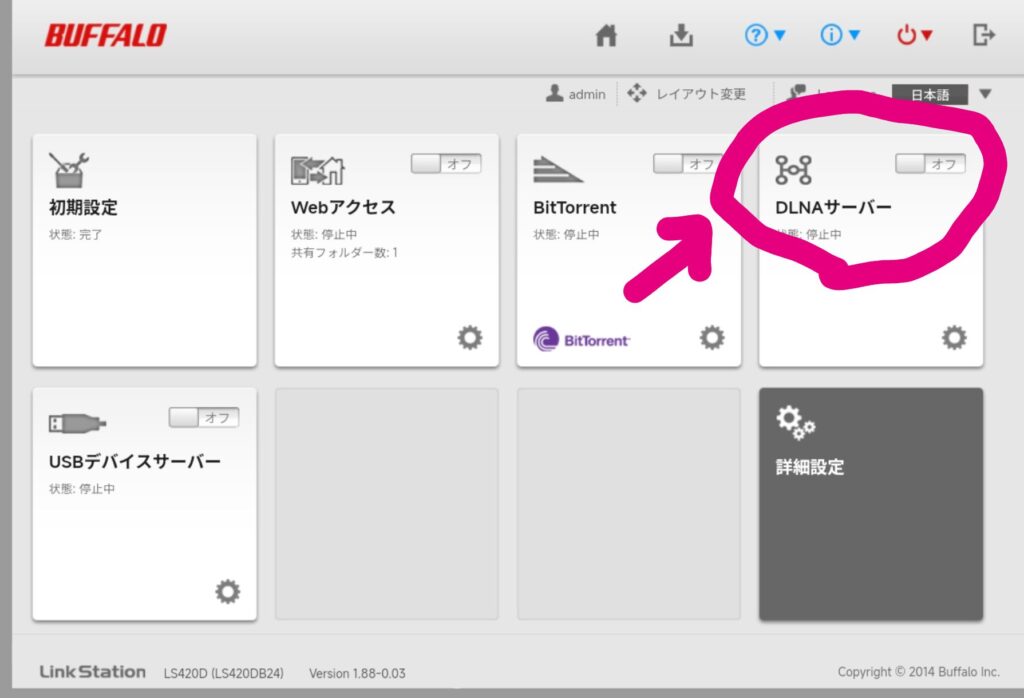This screenshot has height=698, width=1024.
Task: Click Webアクセス 状態: 停止中 status text
Action: pos(324,234)
